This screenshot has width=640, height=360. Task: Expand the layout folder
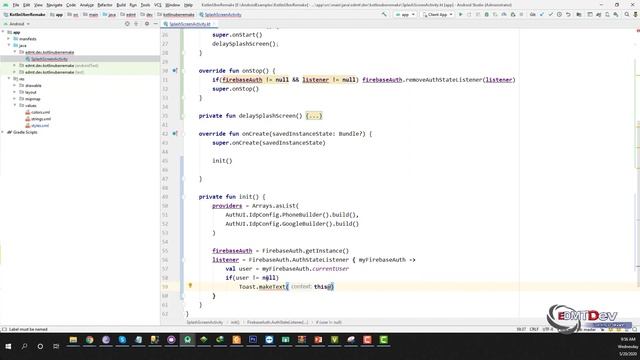pyautogui.click(x=15, y=92)
